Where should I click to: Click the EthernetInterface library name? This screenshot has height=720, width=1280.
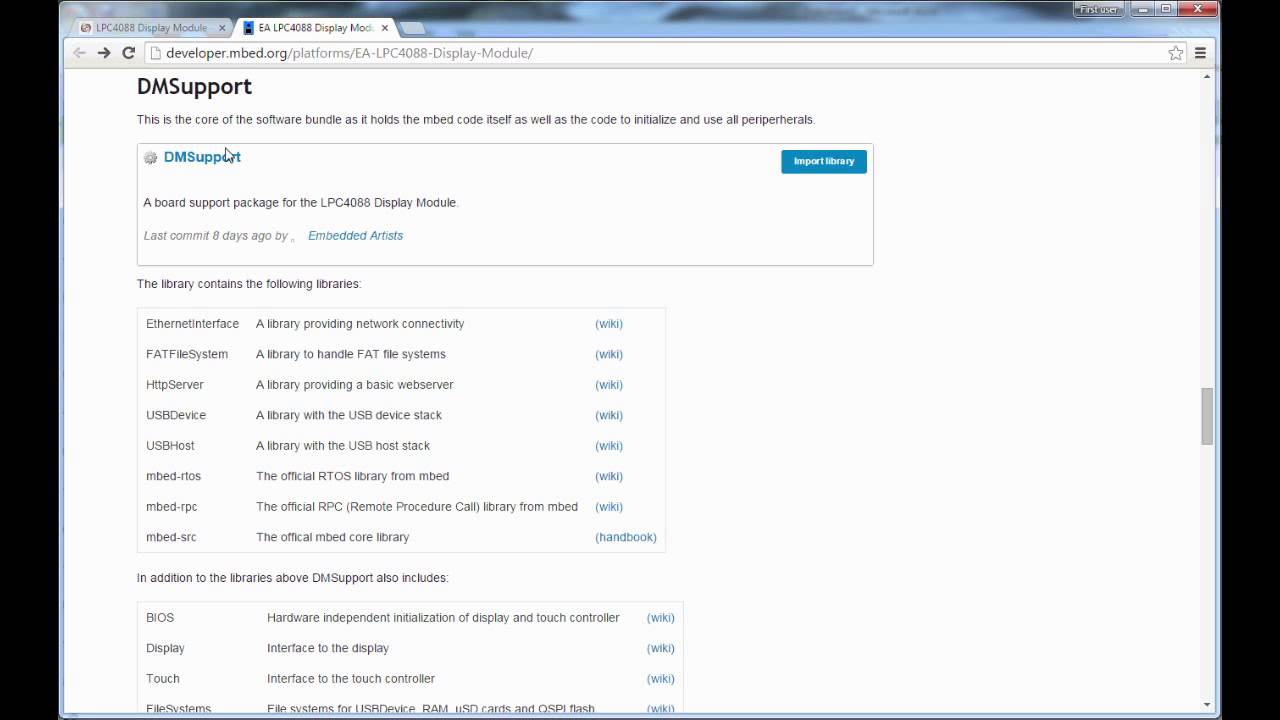tap(192, 324)
